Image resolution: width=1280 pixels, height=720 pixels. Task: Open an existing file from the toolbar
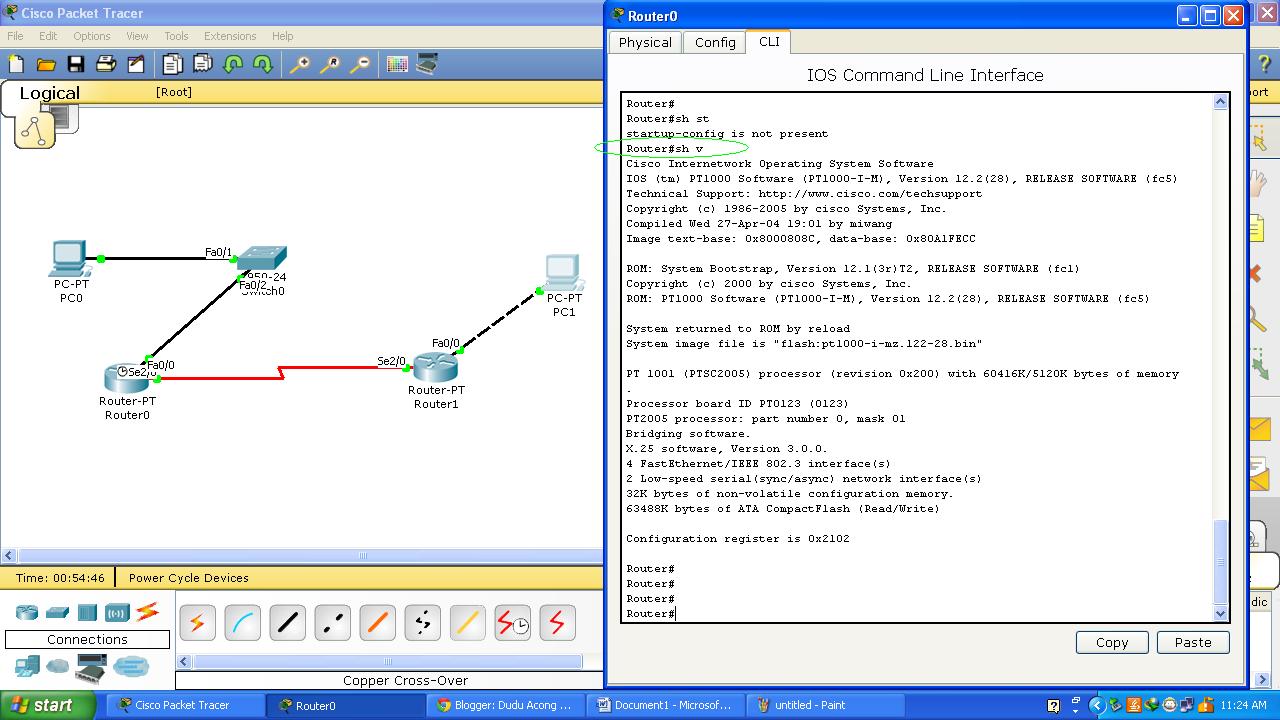click(46, 64)
